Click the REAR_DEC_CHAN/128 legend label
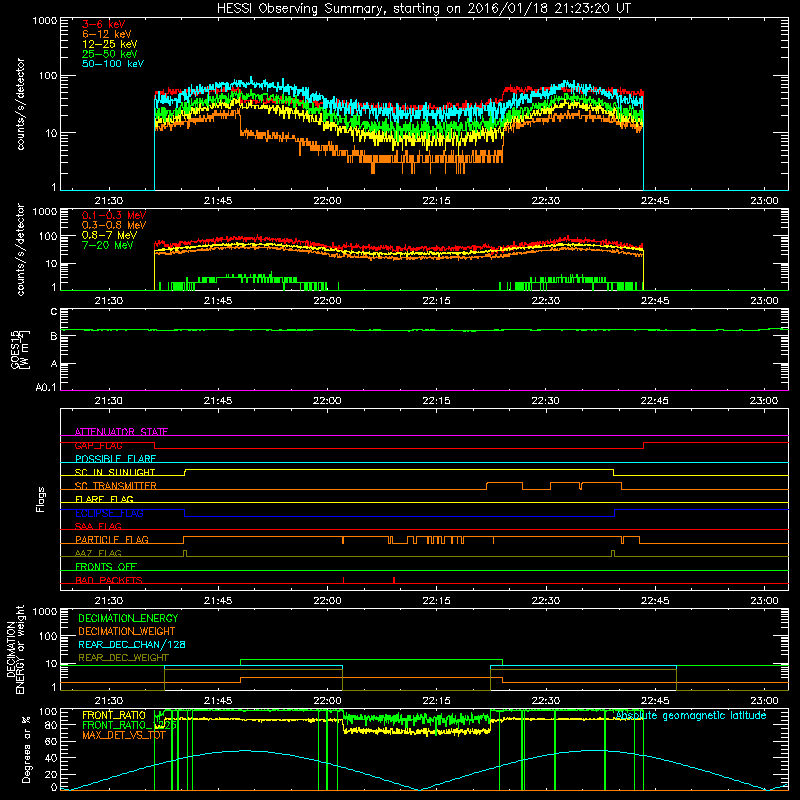 tap(132, 645)
